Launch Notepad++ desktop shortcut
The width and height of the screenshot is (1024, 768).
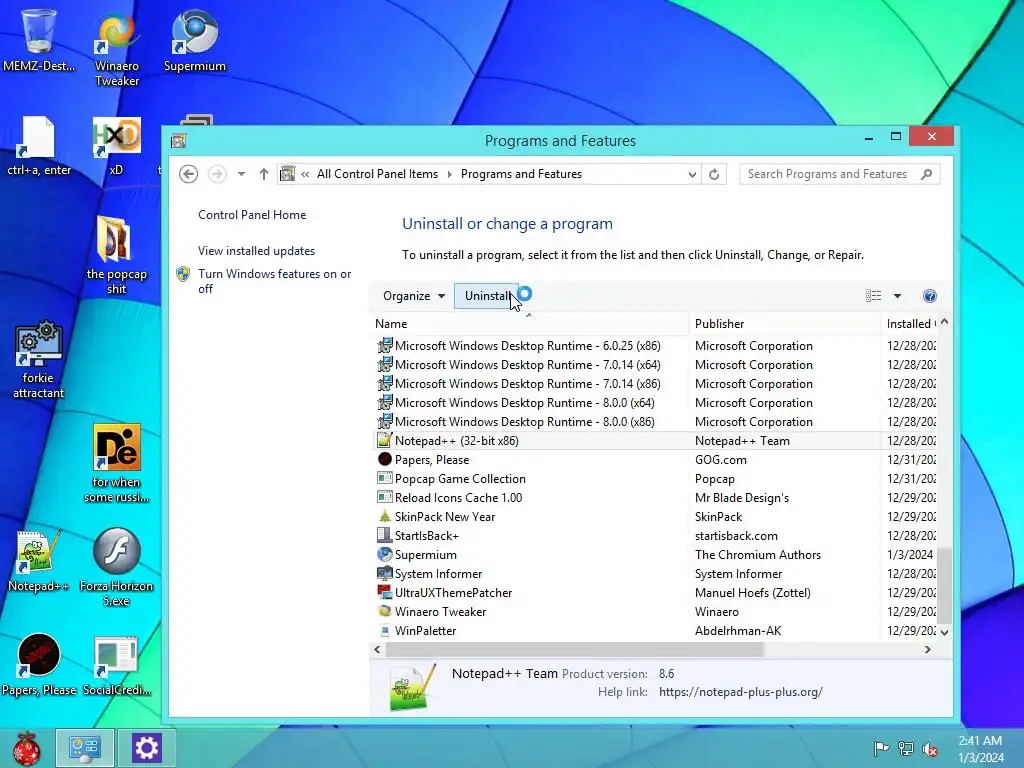(x=39, y=560)
